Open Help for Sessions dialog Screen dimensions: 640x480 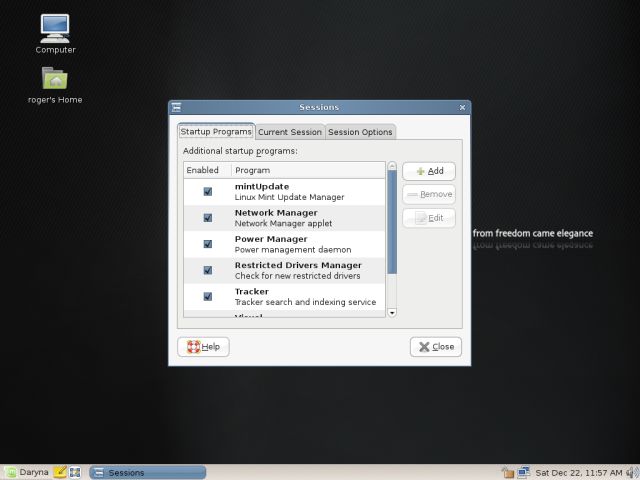click(203, 347)
